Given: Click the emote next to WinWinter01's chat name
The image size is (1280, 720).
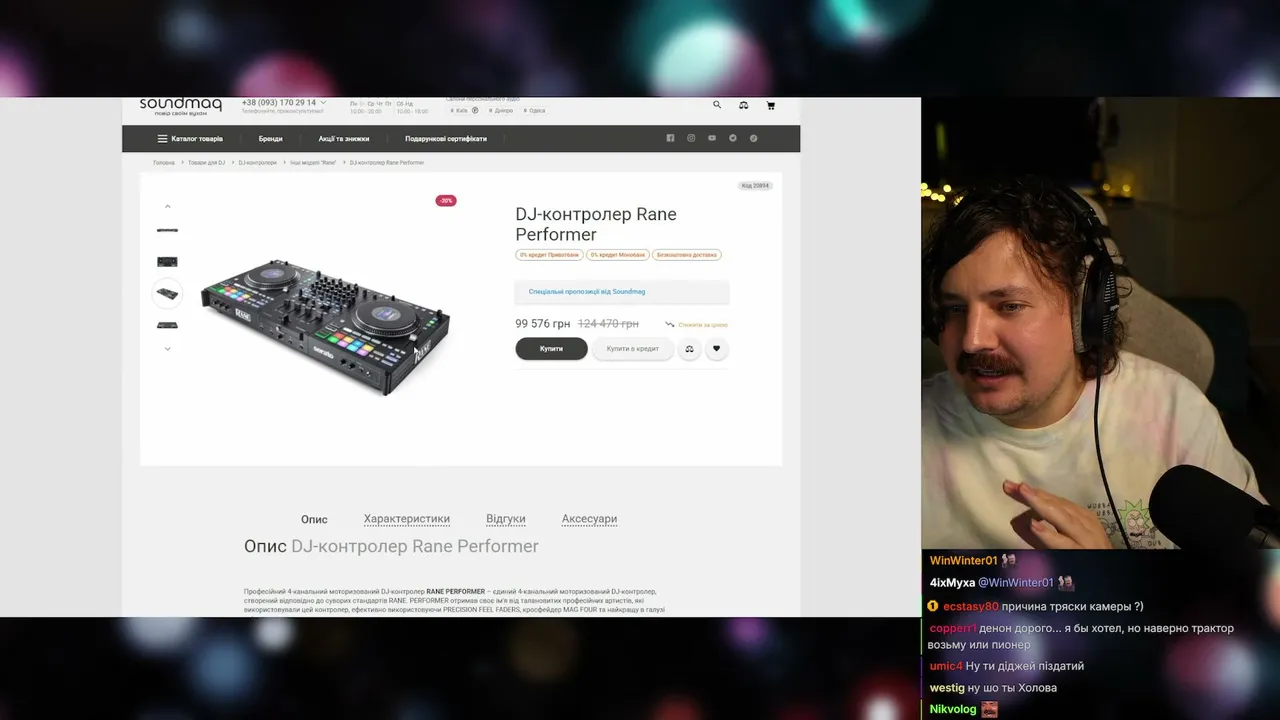Looking at the screenshot, I should [1009, 561].
